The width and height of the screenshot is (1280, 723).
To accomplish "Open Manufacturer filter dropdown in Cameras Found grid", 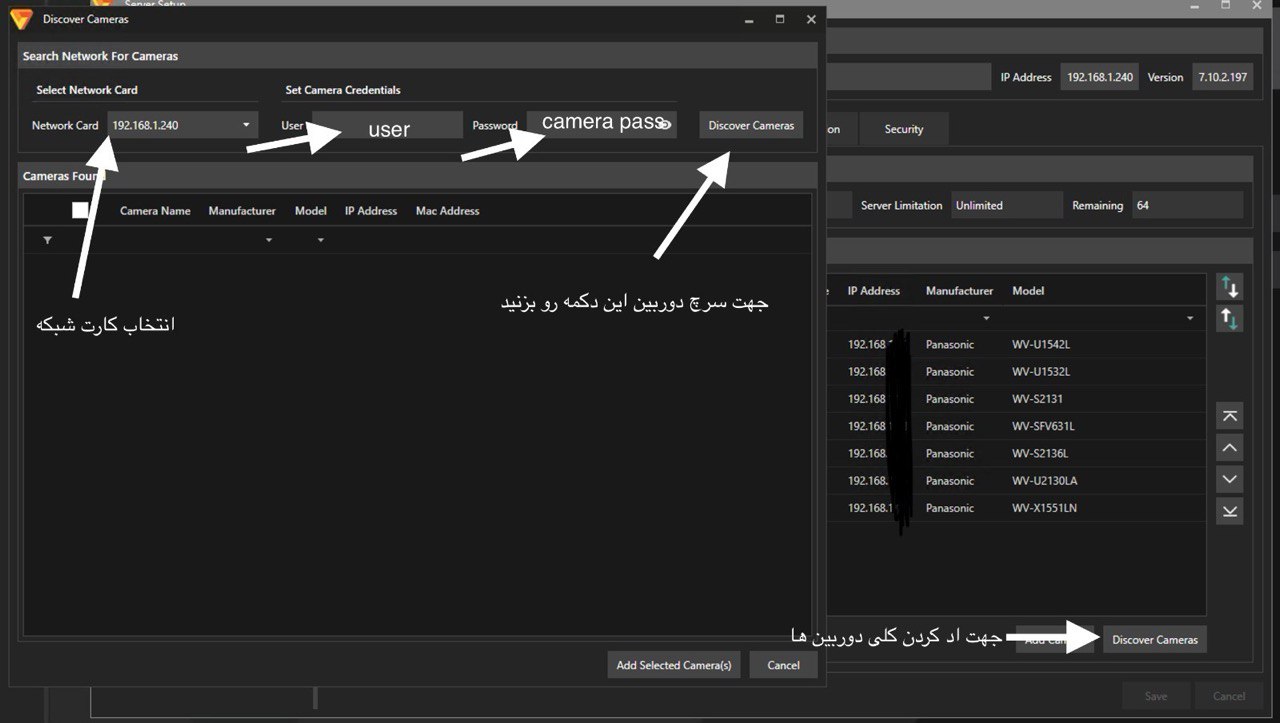I will (268, 241).
